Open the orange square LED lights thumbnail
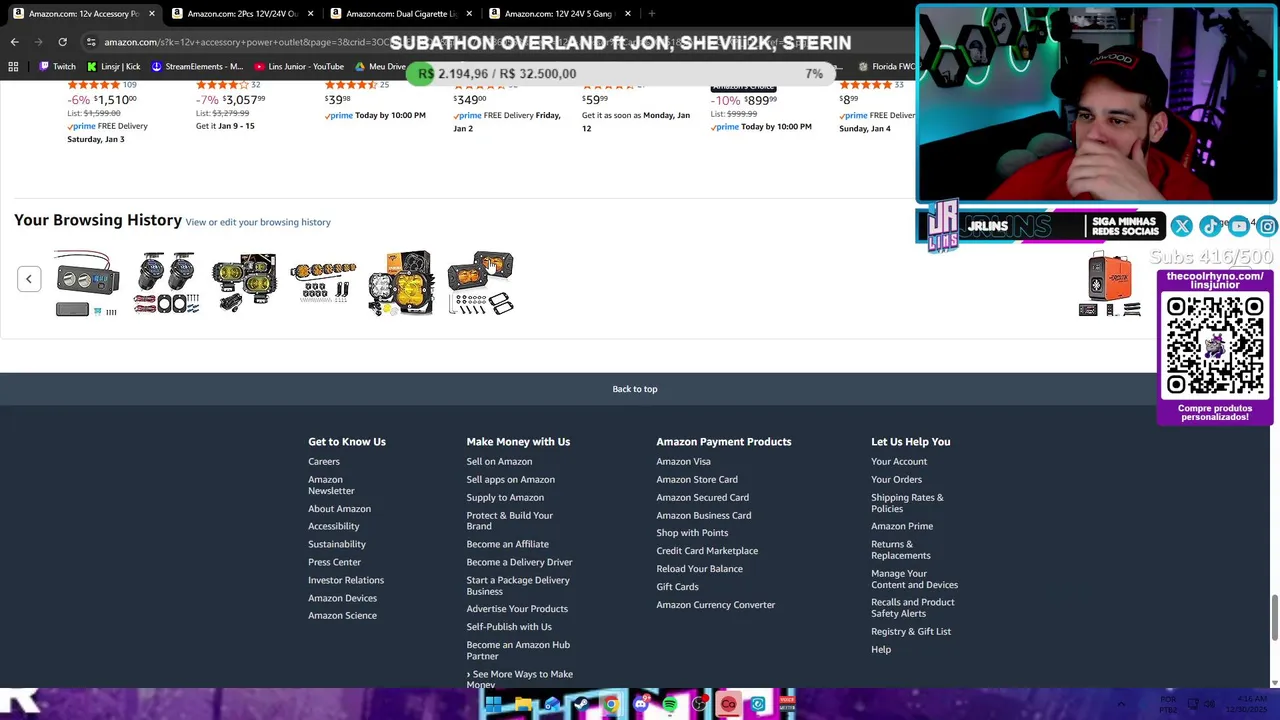This screenshot has width=1280, height=720. point(480,284)
